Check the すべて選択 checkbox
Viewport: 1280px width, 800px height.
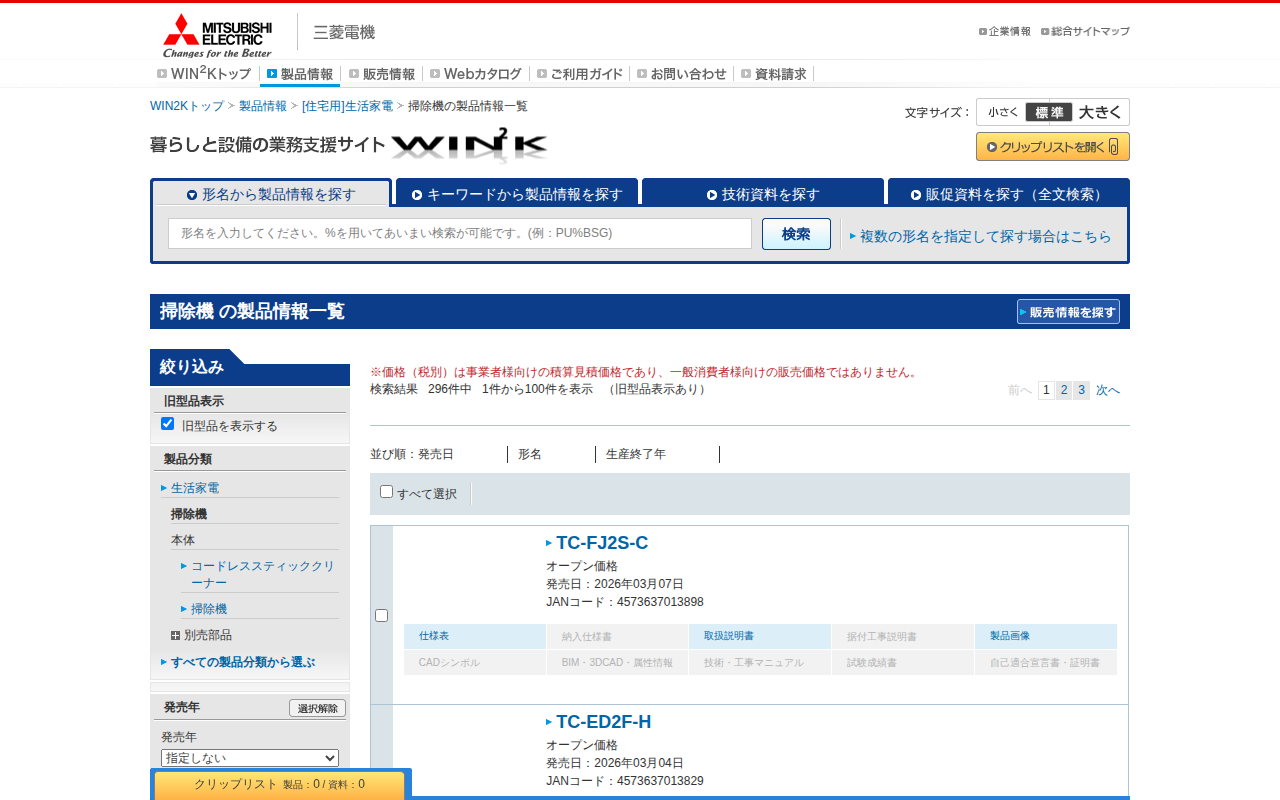pos(386,492)
